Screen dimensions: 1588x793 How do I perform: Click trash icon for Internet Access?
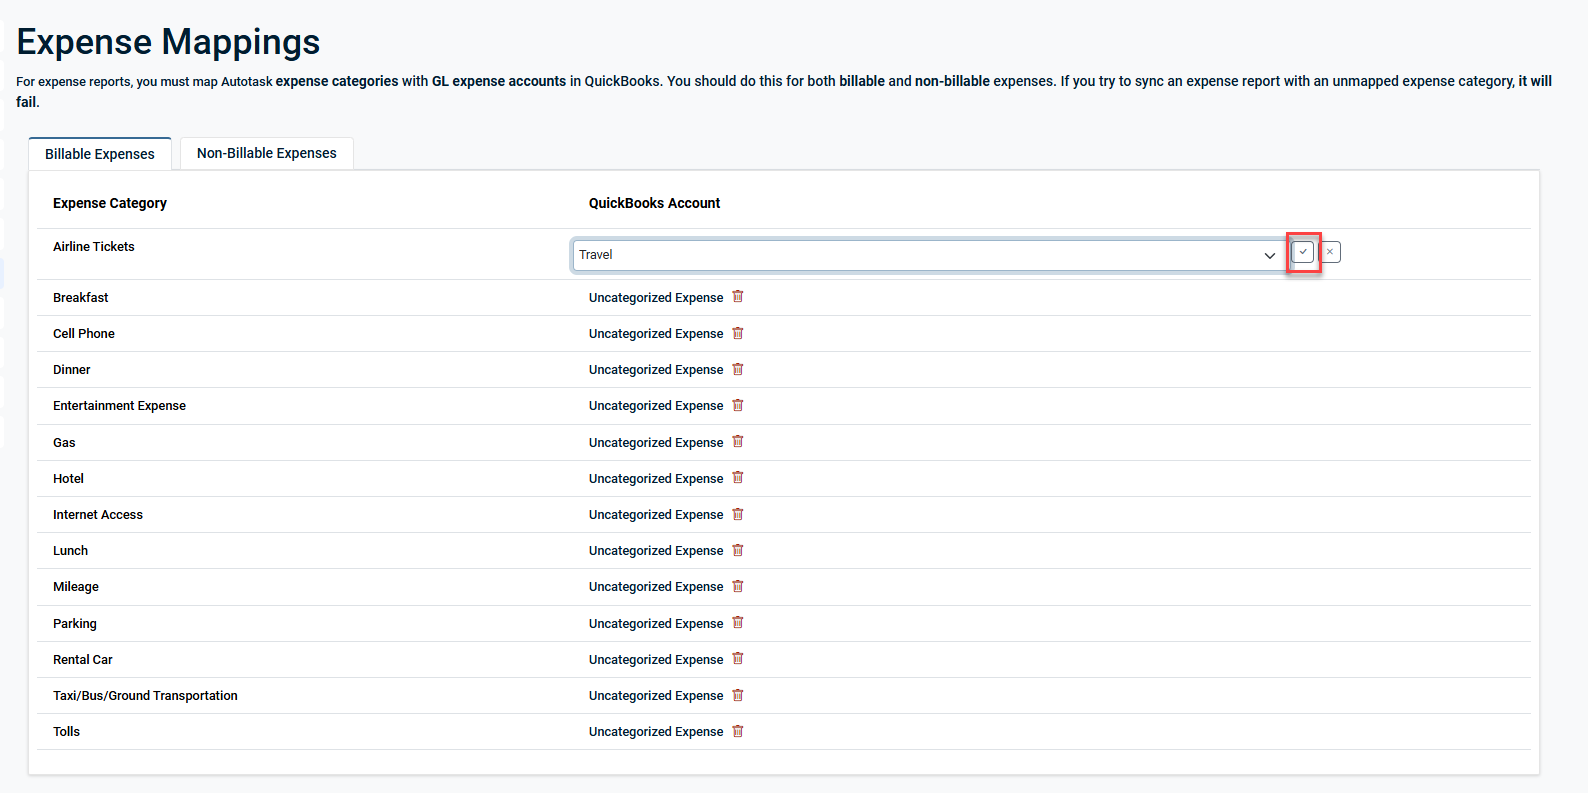pos(738,514)
